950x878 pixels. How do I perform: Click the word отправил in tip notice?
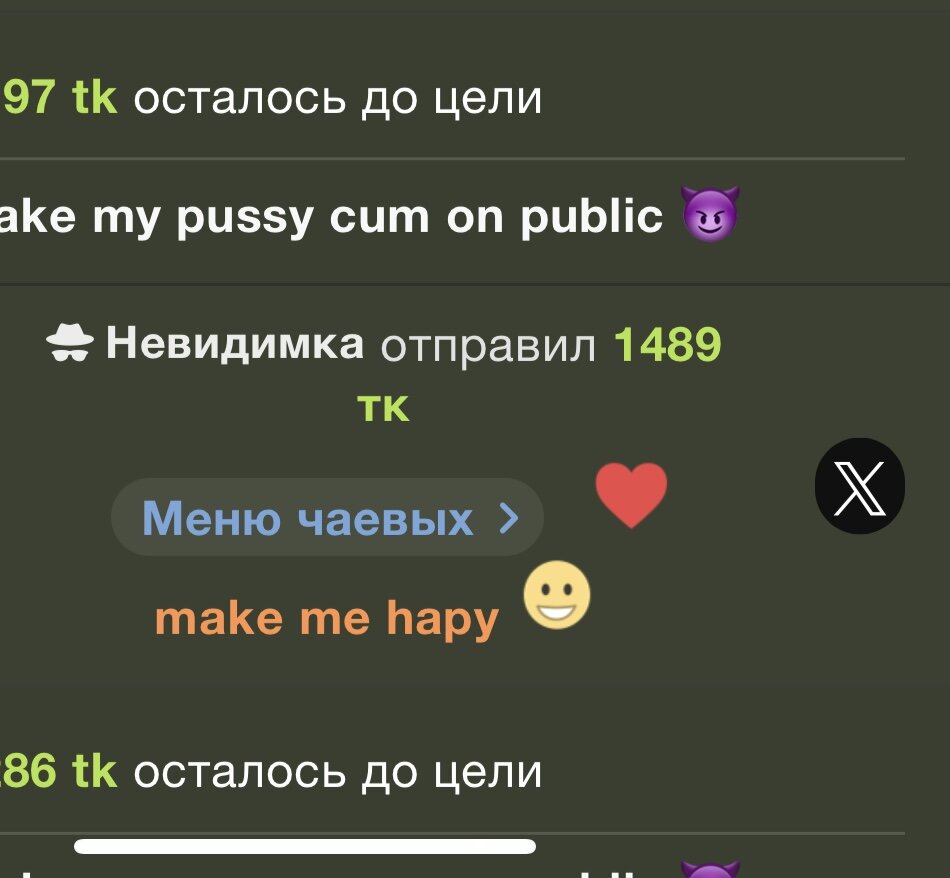488,347
